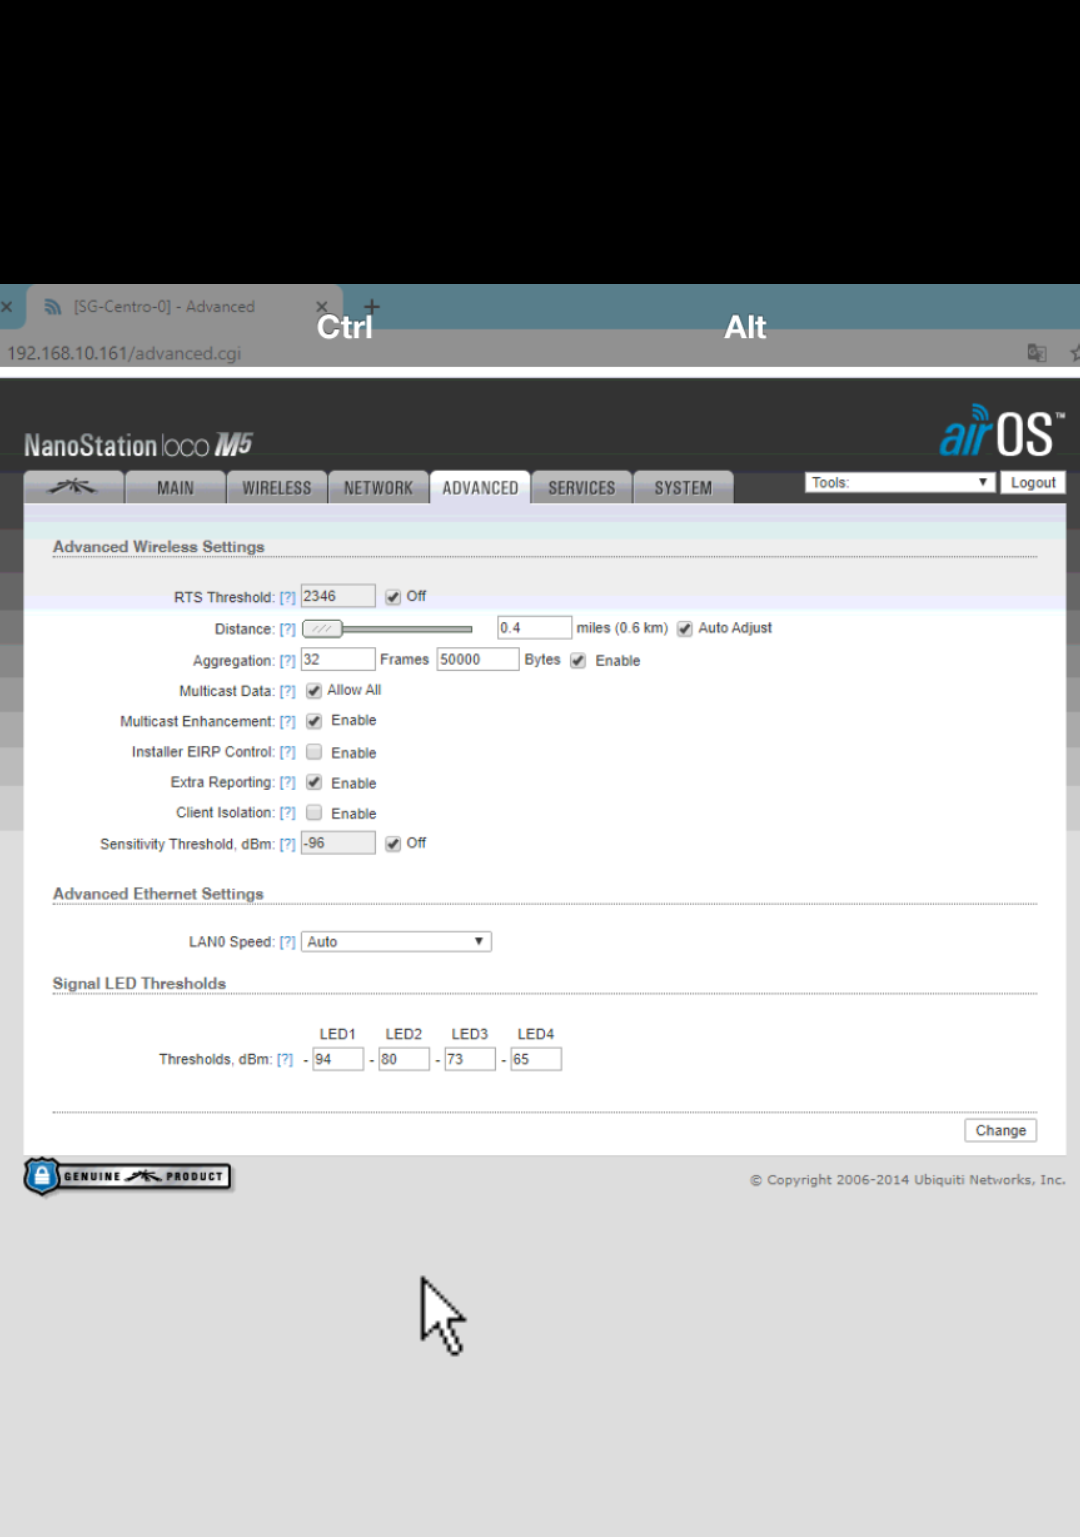This screenshot has height=1537, width=1080.
Task: Close the SG-Centro-0 Advanced tab
Action: [x=321, y=307]
